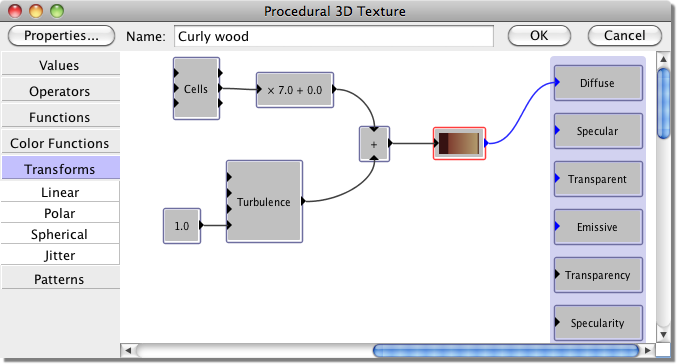
Task: Click the Specular output module
Action: point(598,131)
